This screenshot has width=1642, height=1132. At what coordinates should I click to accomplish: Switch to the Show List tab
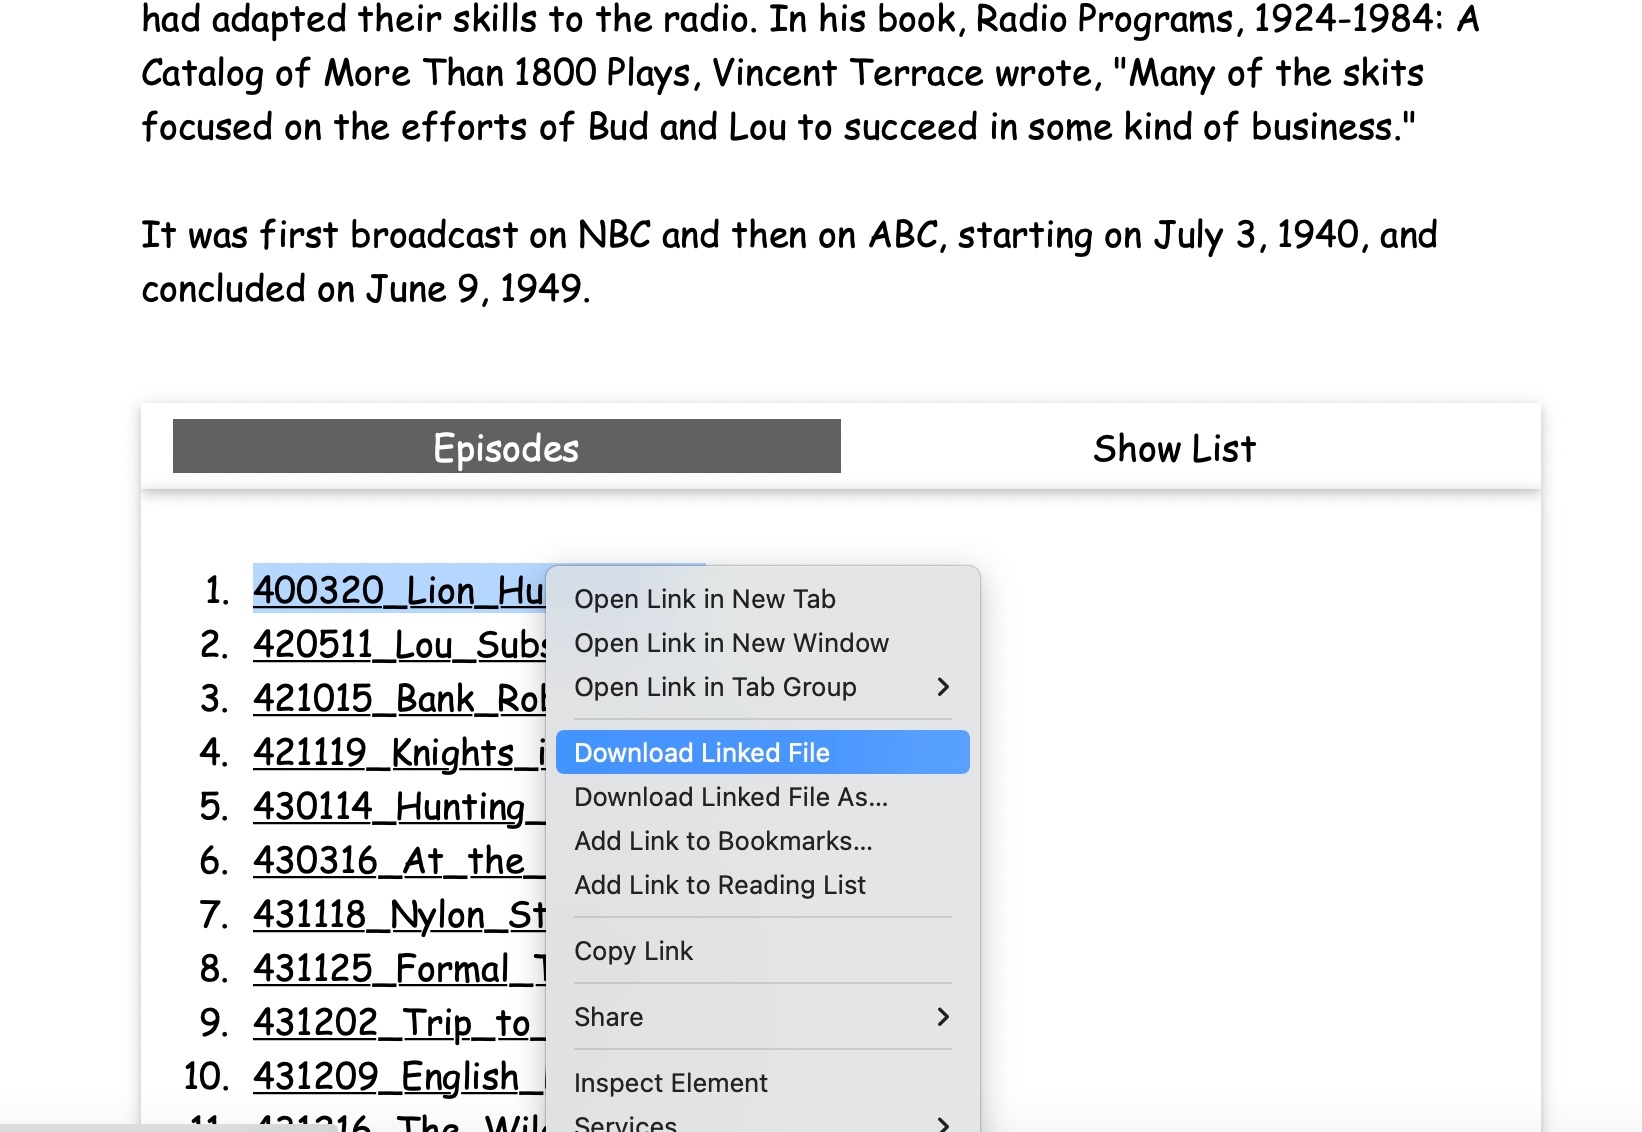pyautogui.click(x=1174, y=448)
